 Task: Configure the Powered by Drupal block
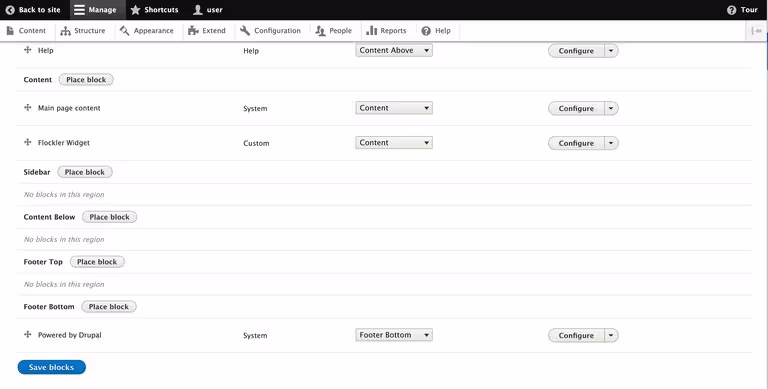click(x=576, y=336)
